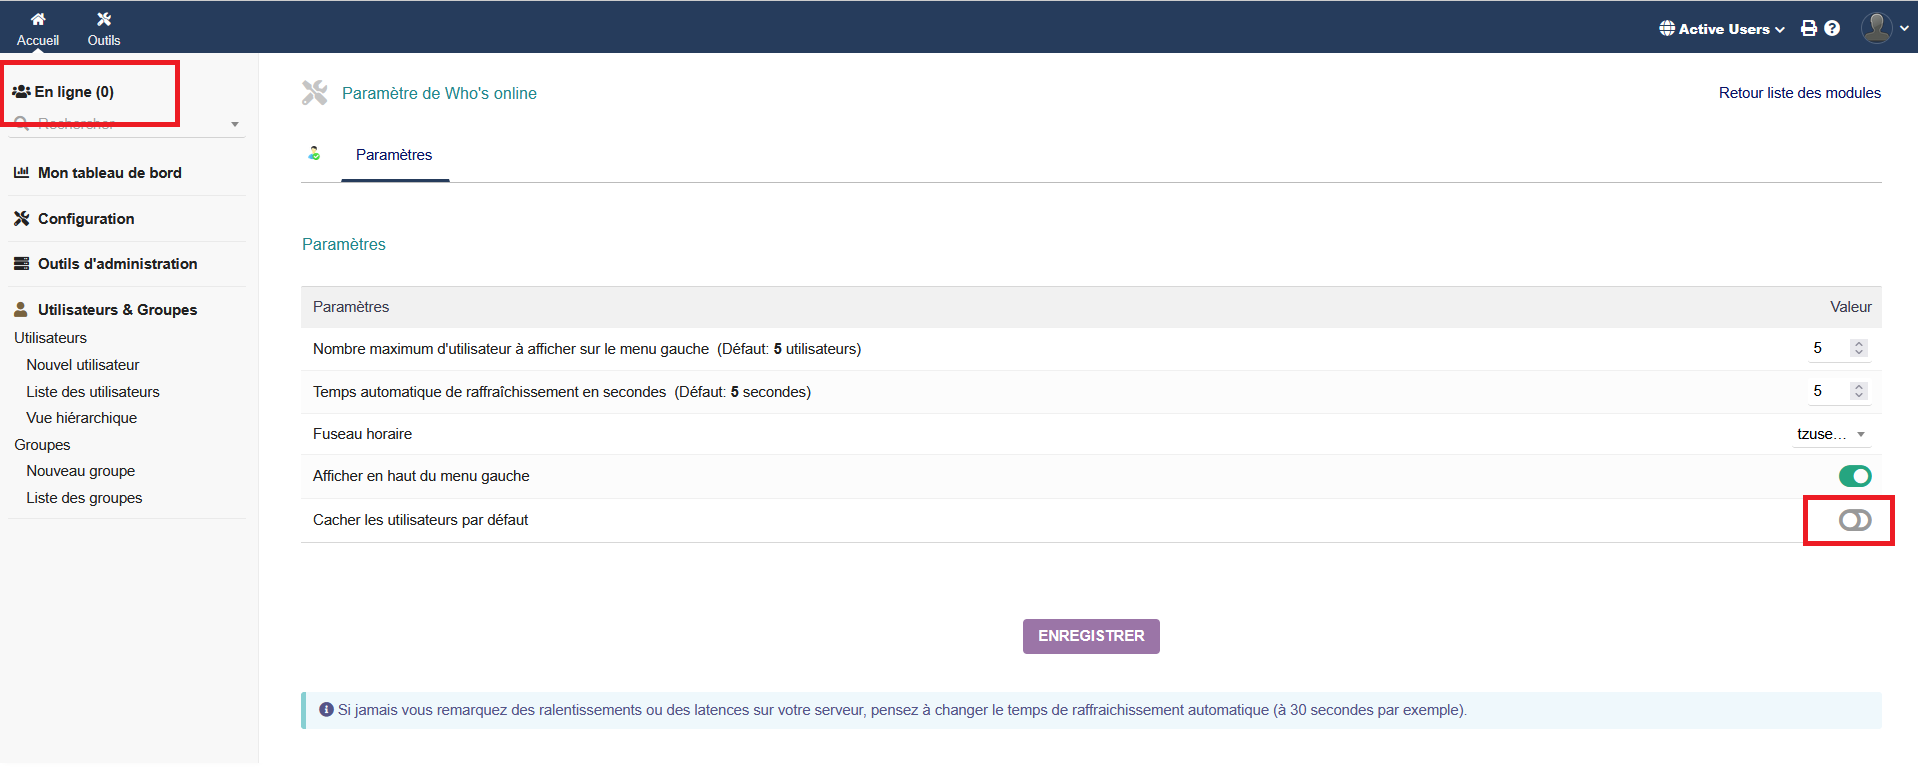The image size is (1918, 773).
Task: Follow the Retour liste des modules link
Action: tap(1799, 93)
